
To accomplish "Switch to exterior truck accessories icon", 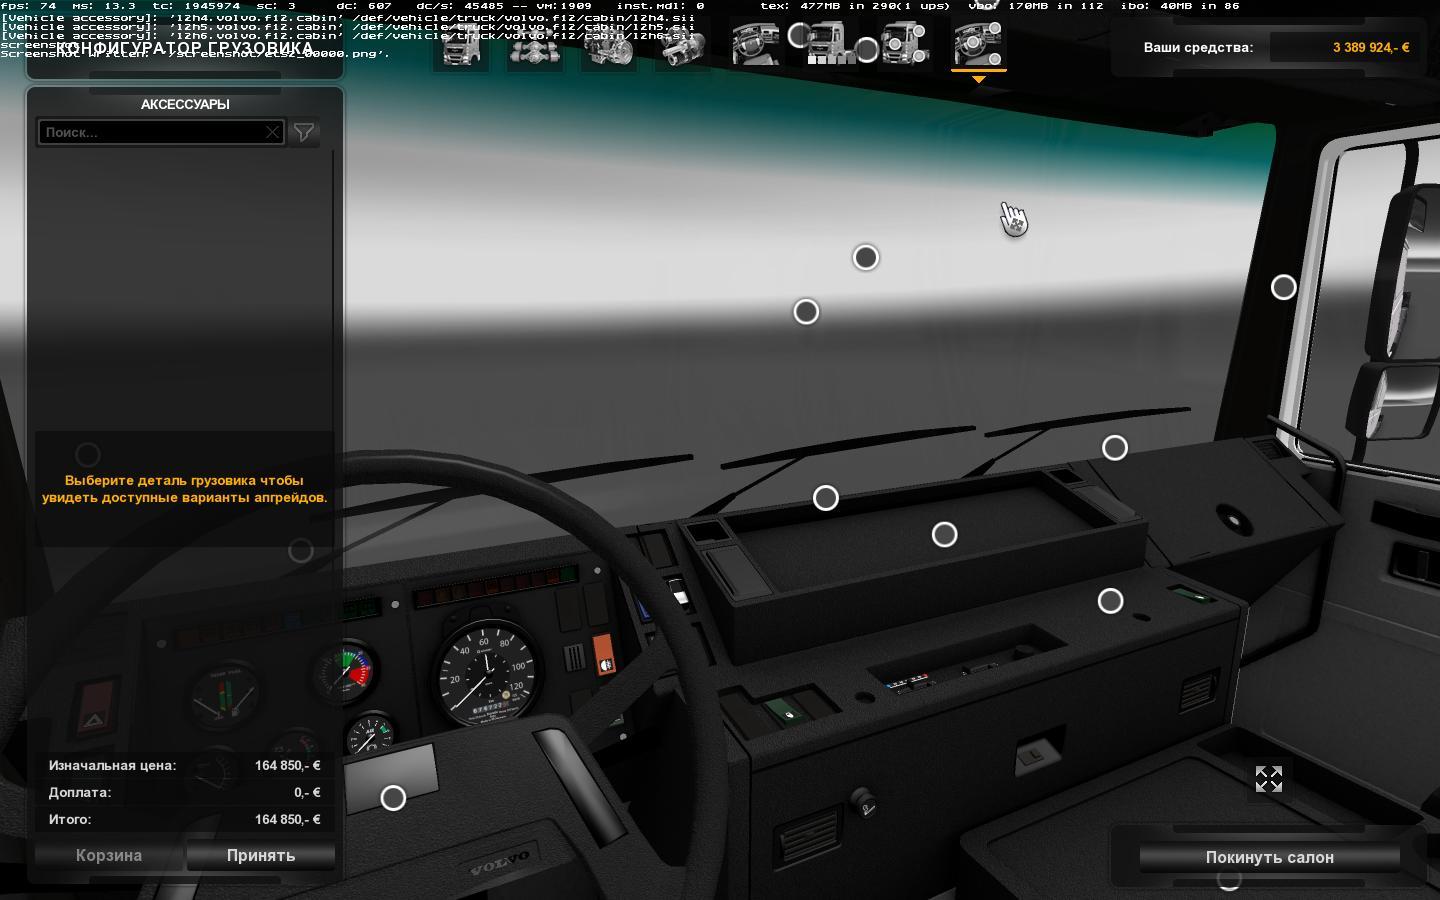I will tap(904, 44).
